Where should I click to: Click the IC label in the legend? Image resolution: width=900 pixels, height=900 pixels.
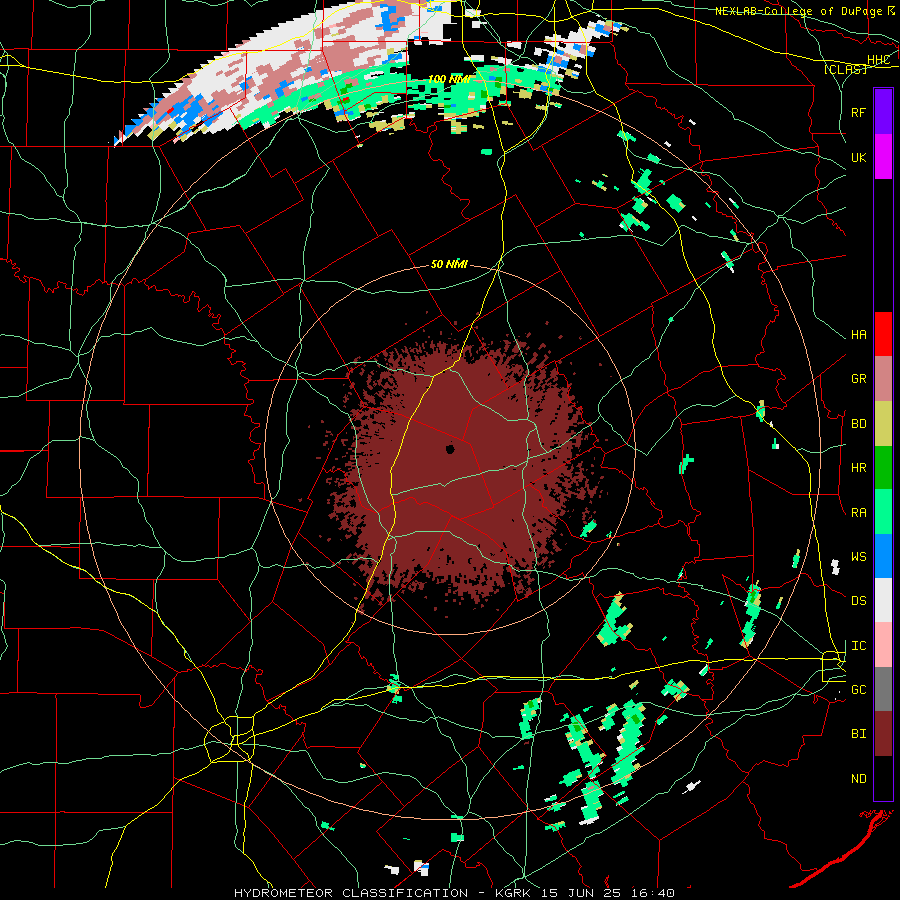pyautogui.click(x=858, y=646)
